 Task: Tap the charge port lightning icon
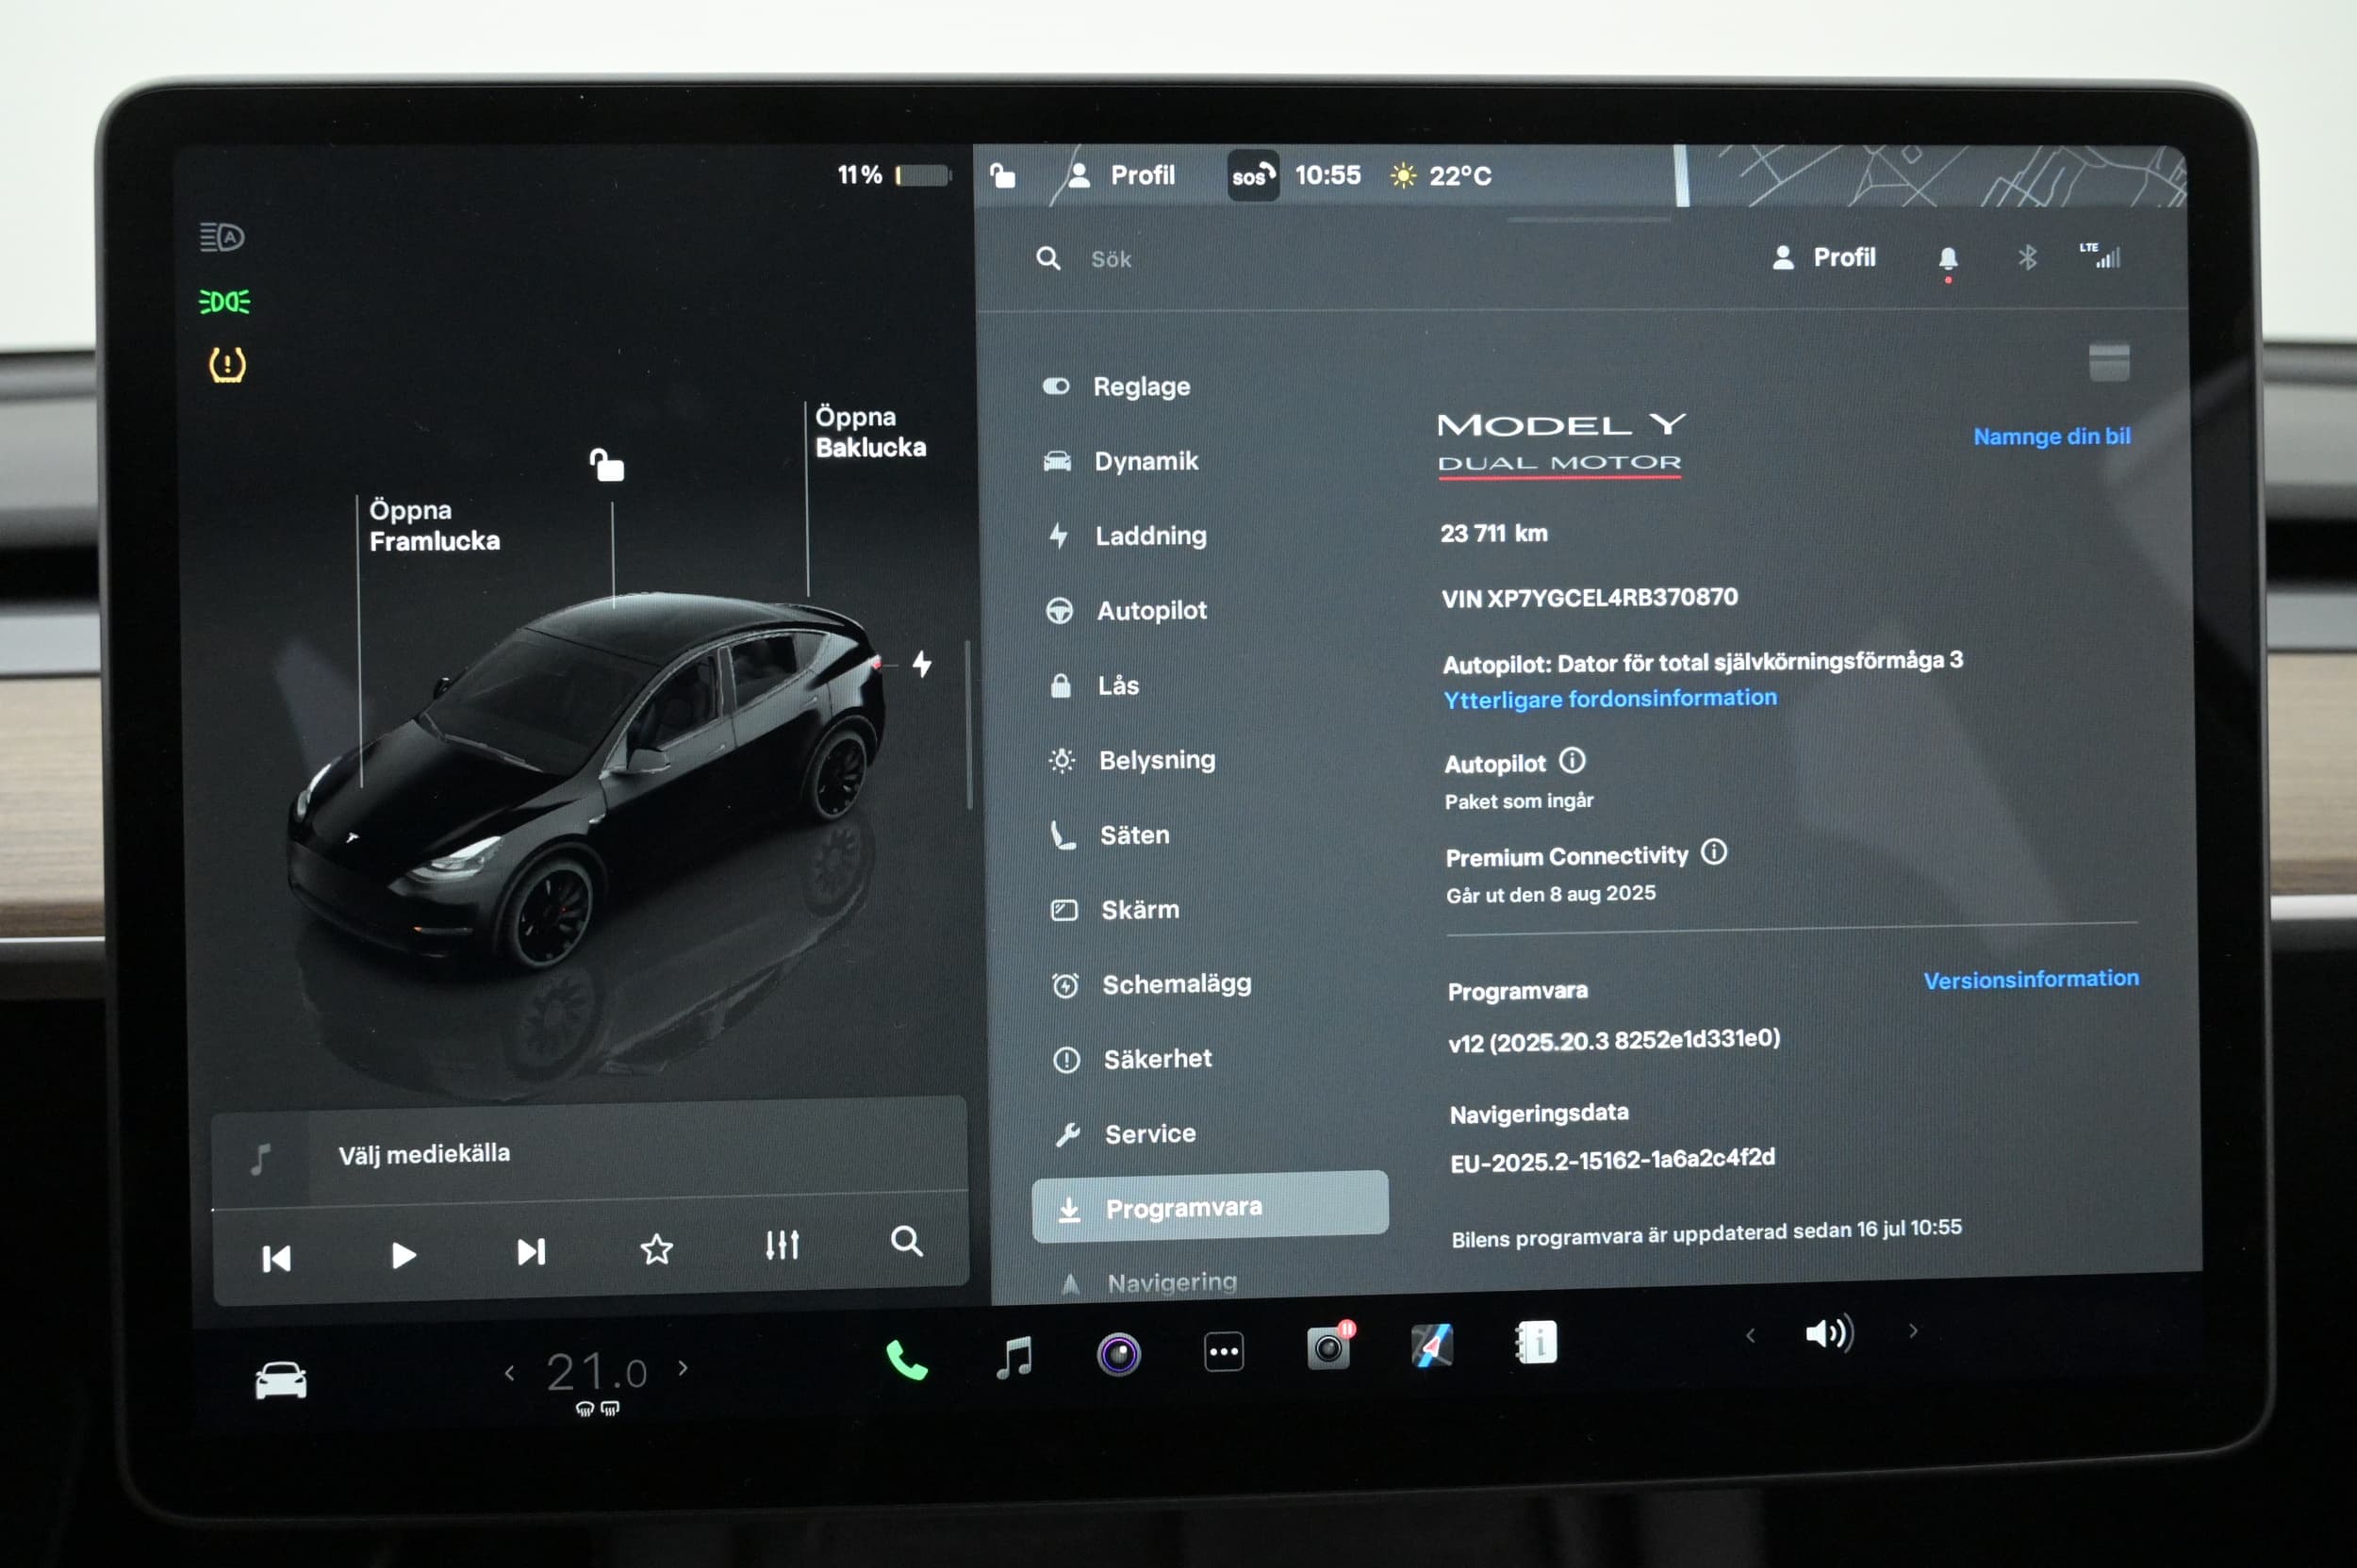(x=922, y=663)
